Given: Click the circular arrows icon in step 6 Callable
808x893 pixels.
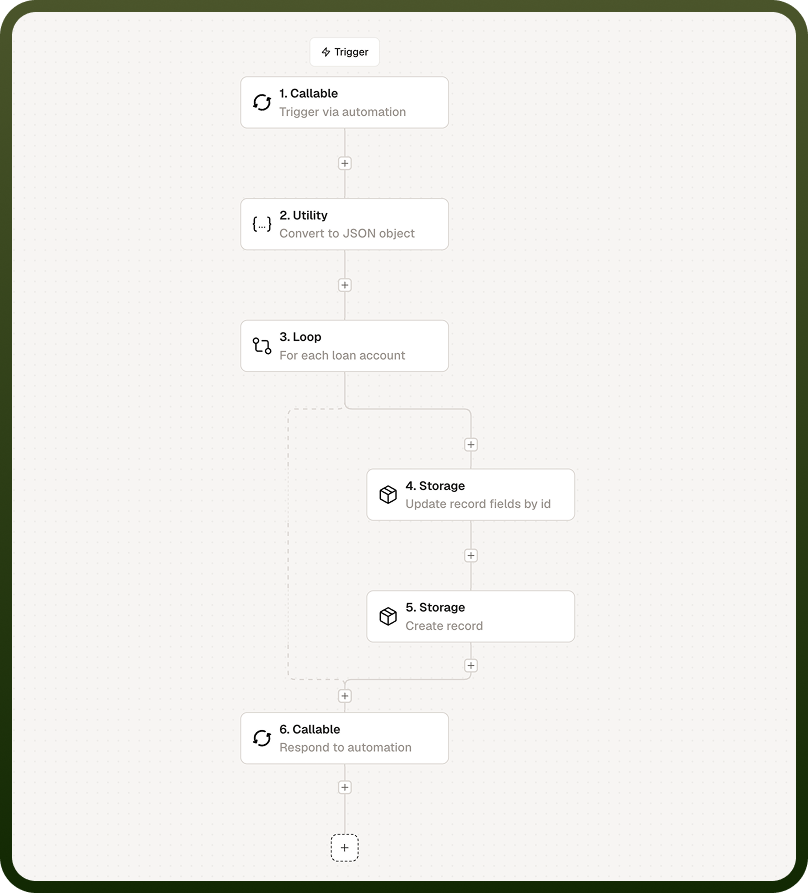Looking at the screenshot, I should [262, 738].
